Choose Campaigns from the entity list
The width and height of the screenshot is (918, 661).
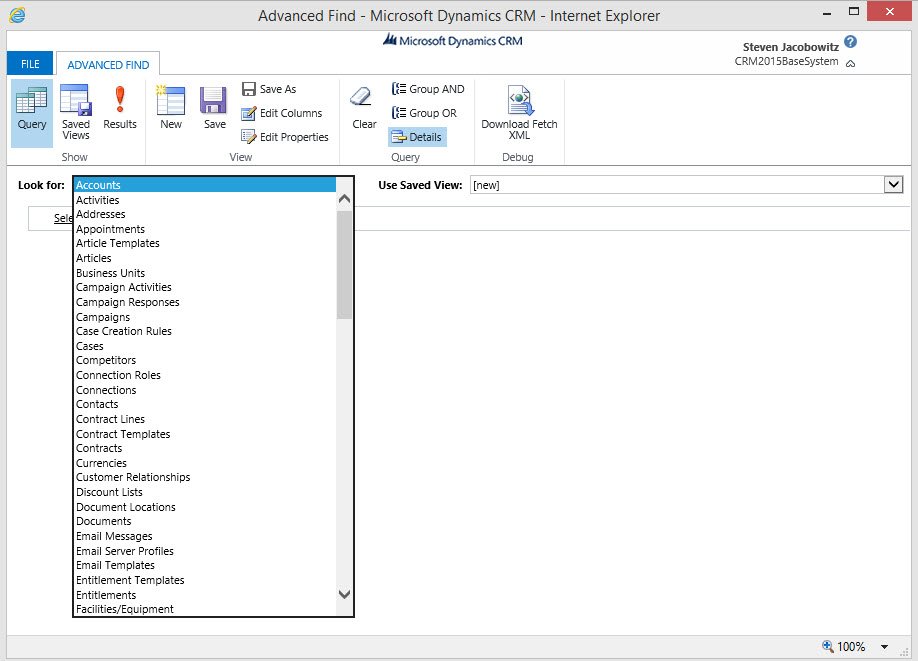(x=103, y=317)
